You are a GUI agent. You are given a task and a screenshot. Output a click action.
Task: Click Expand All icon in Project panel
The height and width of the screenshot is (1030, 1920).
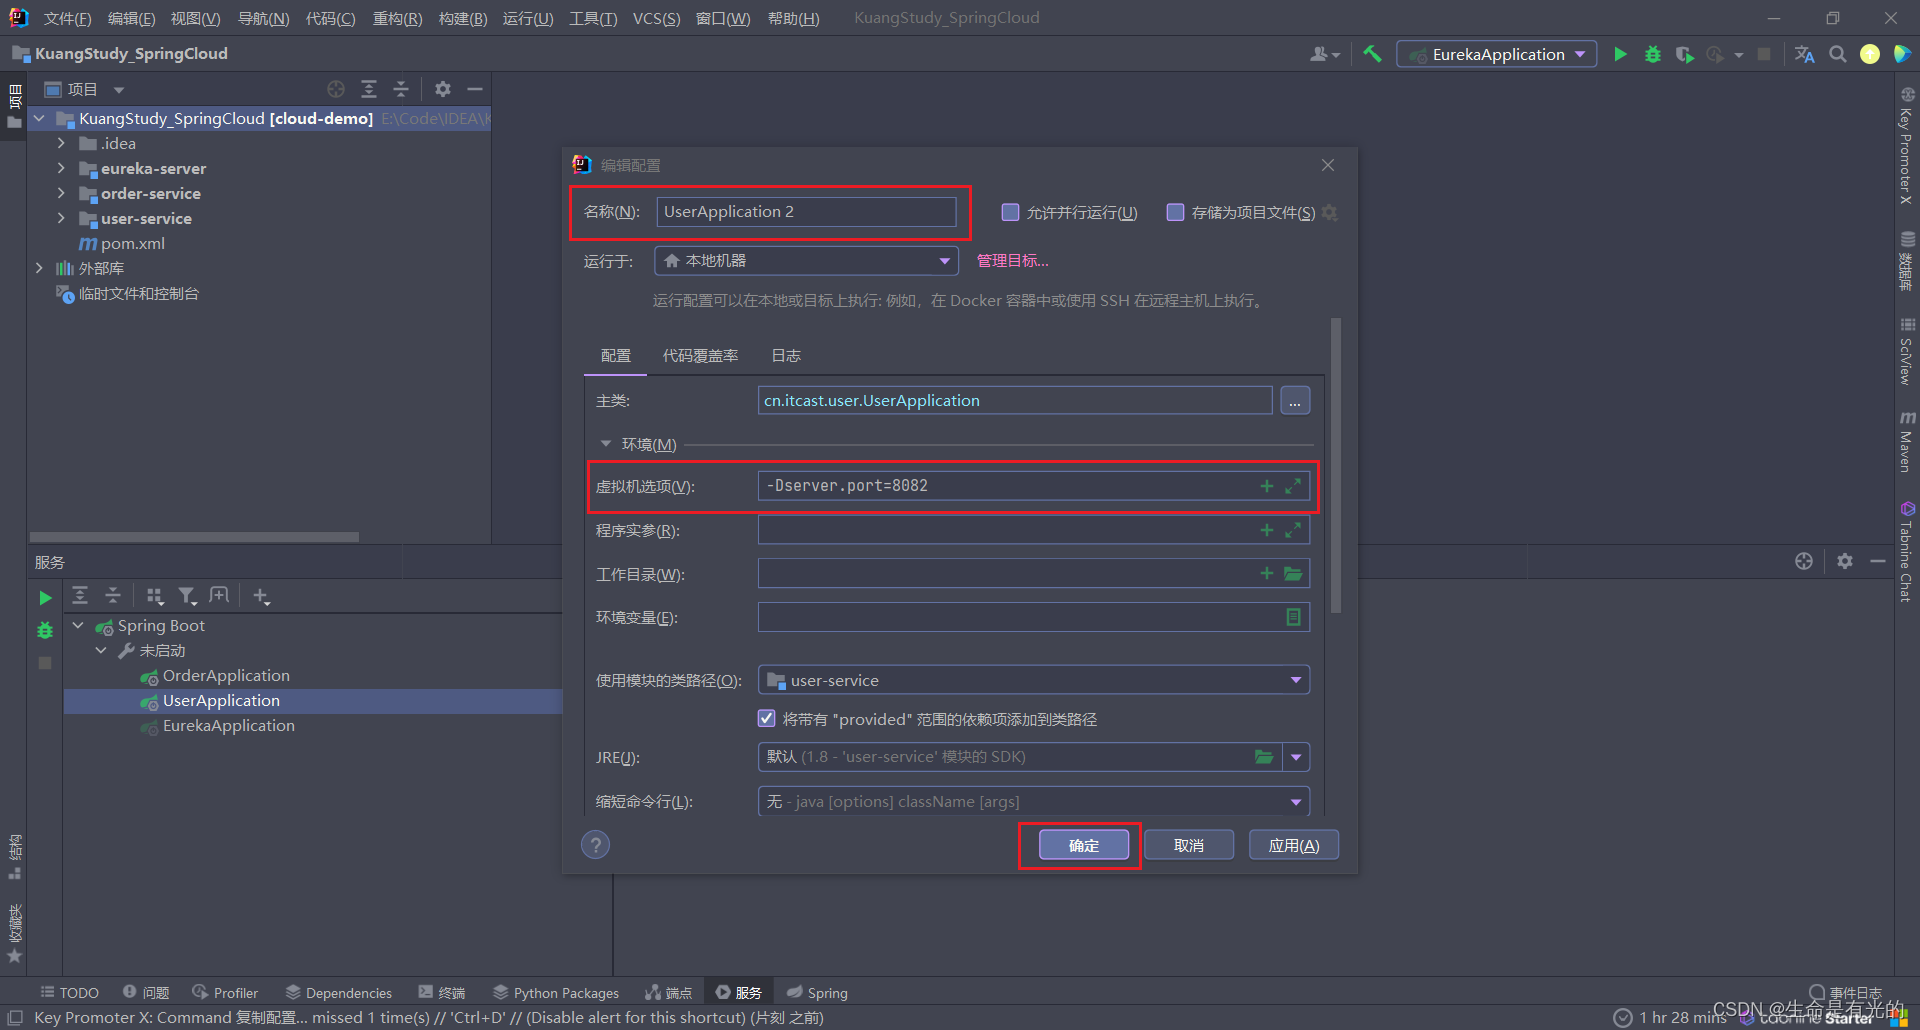click(x=369, y=89)
